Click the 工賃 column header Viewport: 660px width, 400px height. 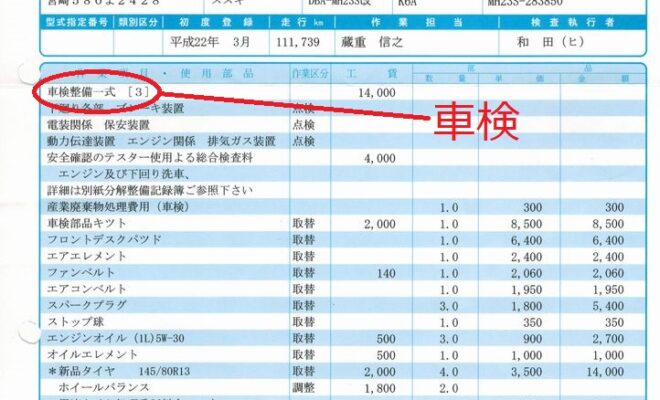[370, 74]
